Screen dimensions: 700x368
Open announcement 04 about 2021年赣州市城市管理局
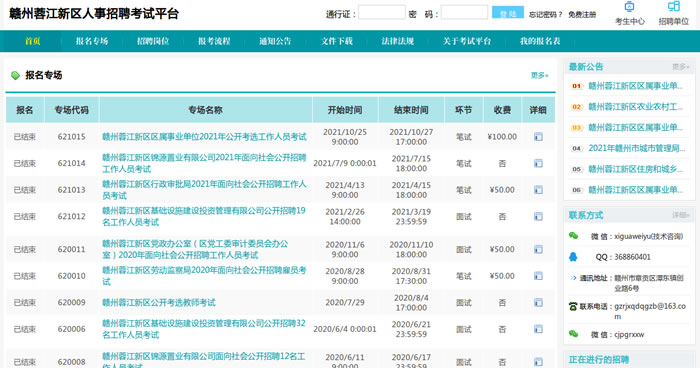point(636,148)
